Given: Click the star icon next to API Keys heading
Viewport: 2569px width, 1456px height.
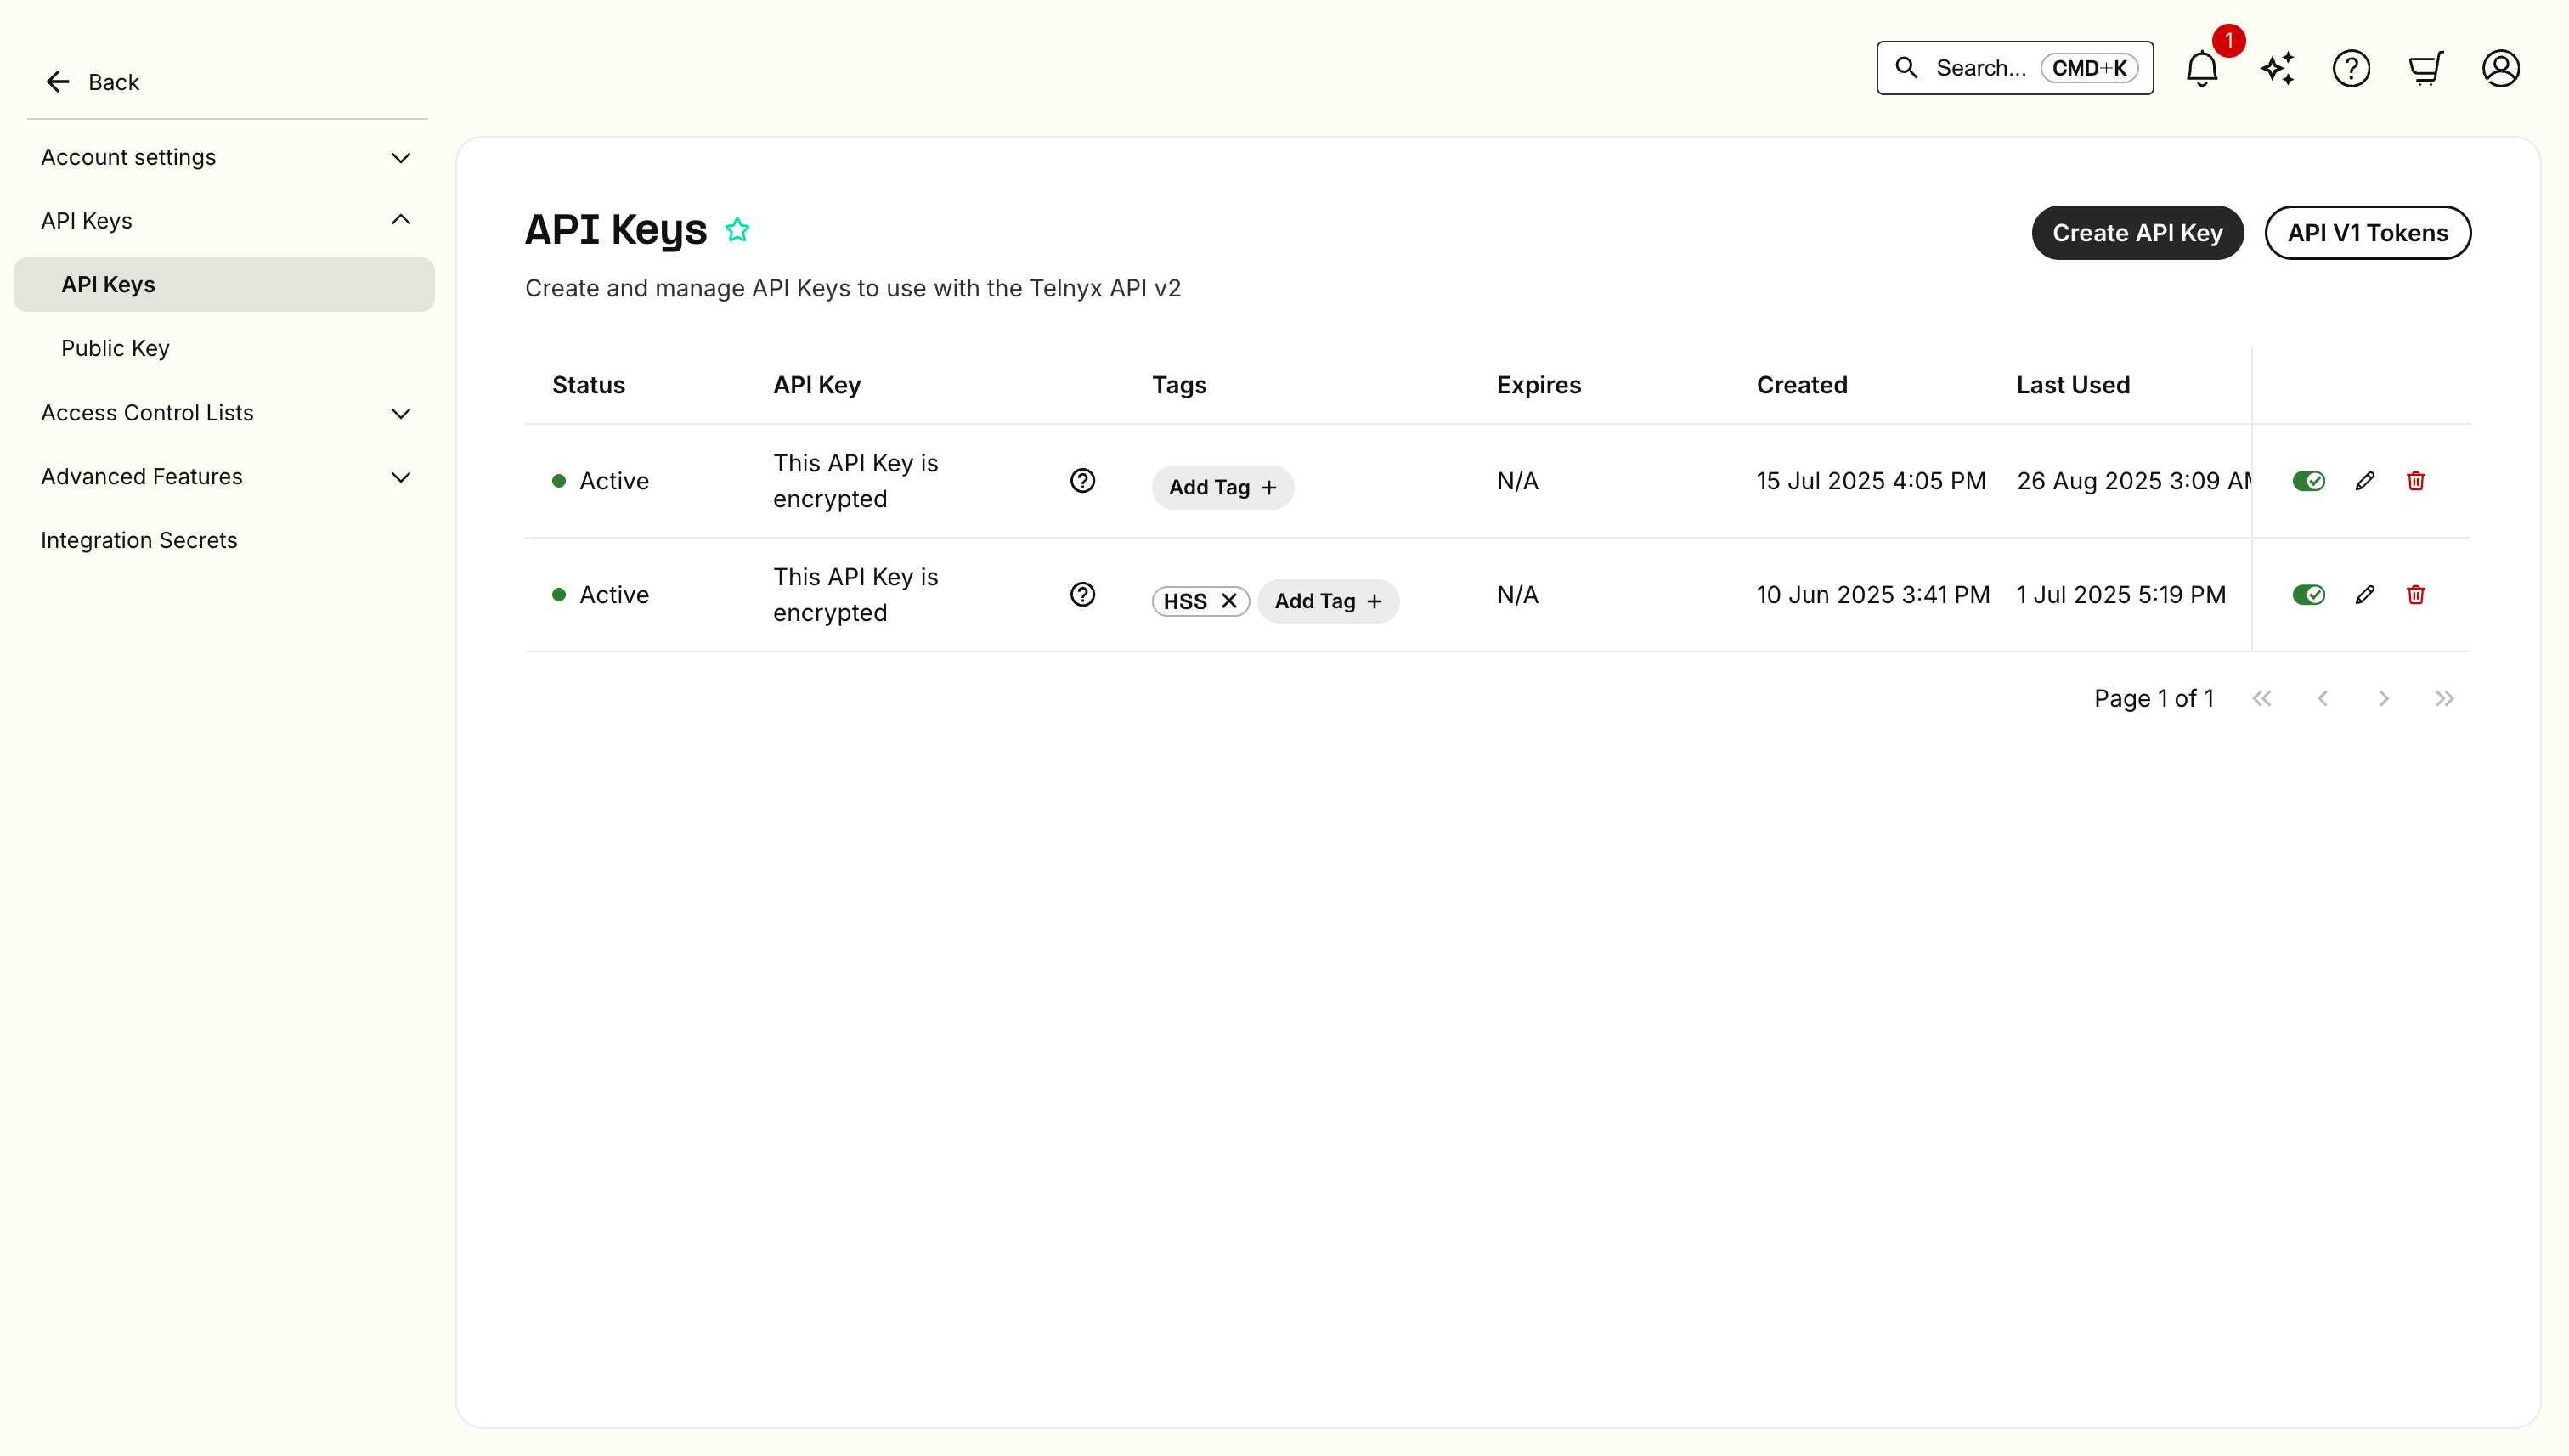Looking at the screenshot, I should click(x=737, y=229).
